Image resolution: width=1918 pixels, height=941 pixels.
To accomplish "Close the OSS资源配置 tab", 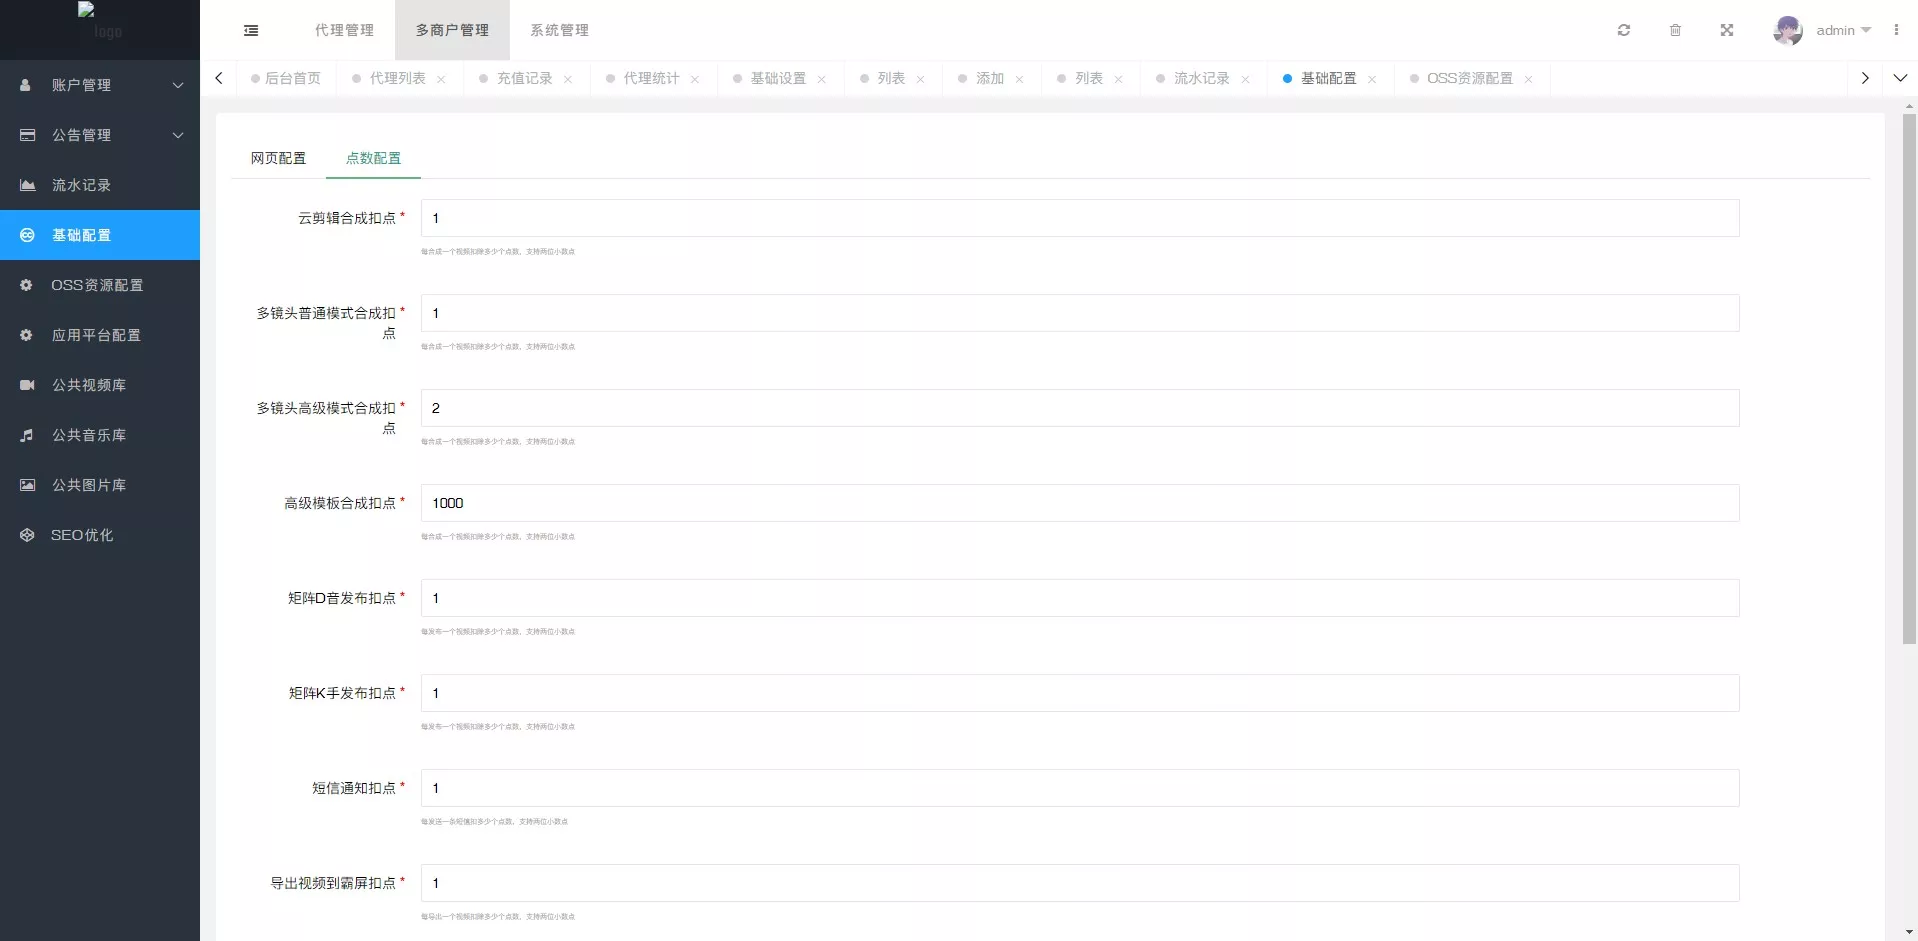I will [x=1529, y=78].
